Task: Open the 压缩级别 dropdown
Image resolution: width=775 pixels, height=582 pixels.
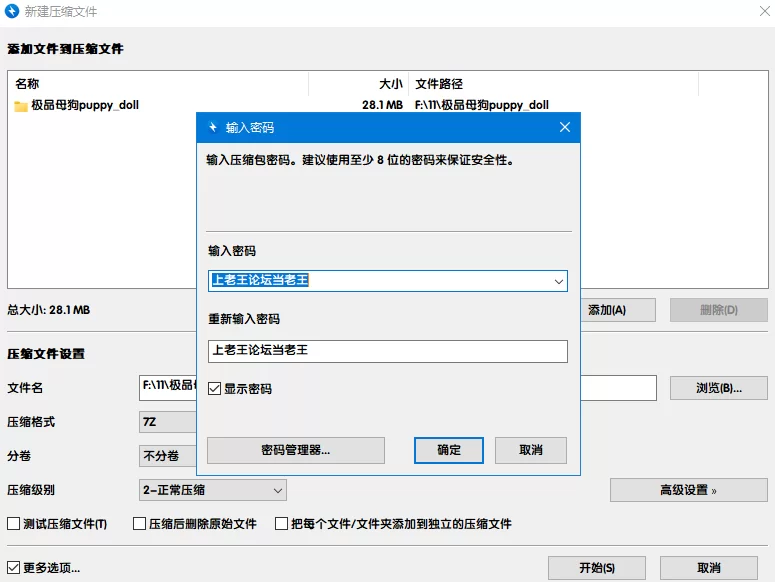Action: 213,490
